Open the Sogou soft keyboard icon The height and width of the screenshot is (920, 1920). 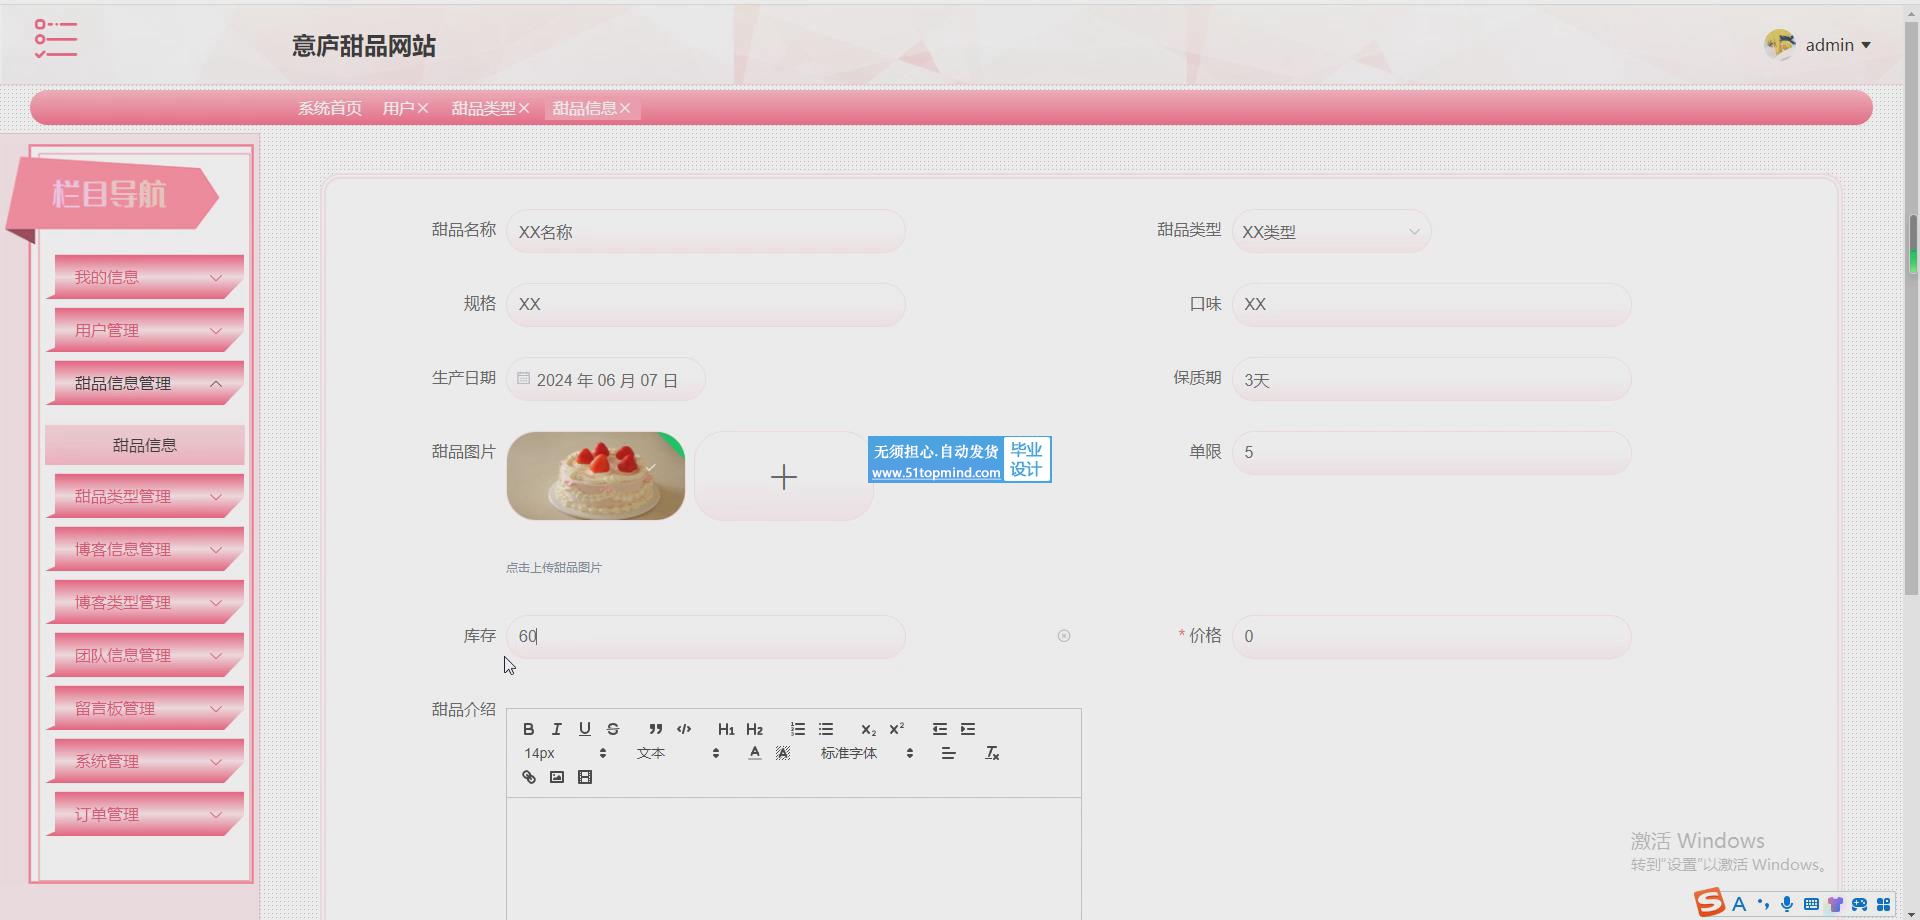point(1811,904)
